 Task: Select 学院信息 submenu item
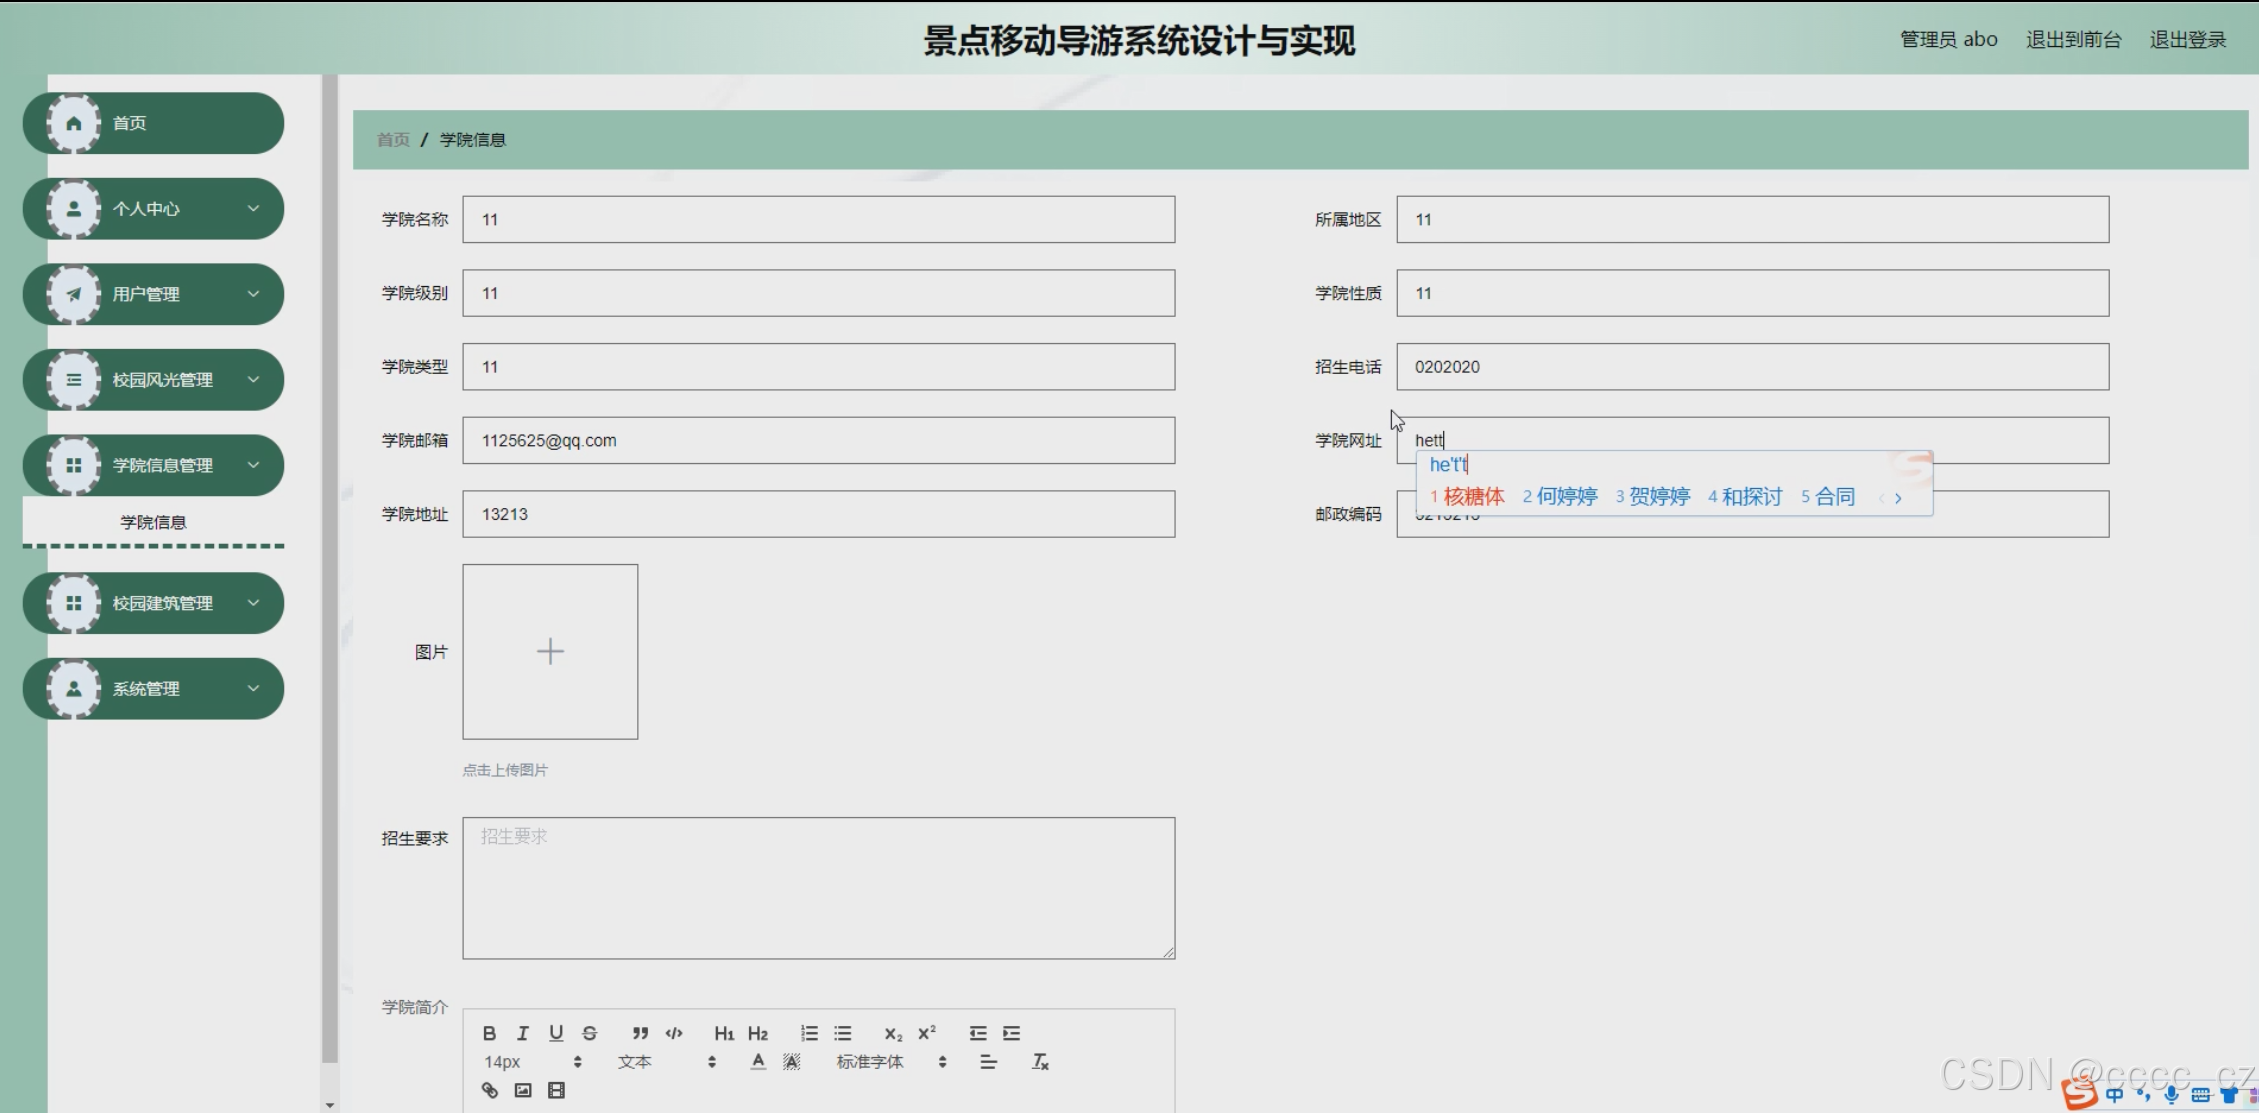[153, 522]
